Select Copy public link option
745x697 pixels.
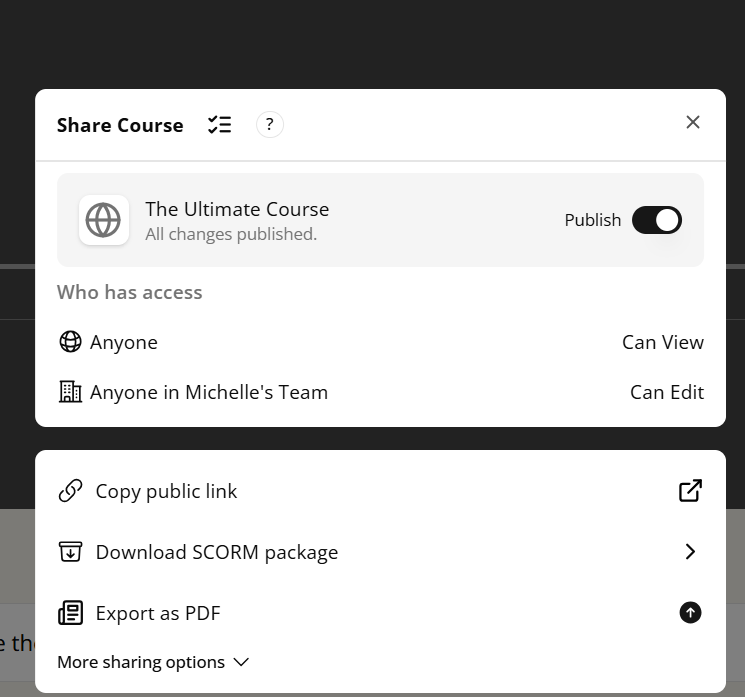[x=380, y=491]
